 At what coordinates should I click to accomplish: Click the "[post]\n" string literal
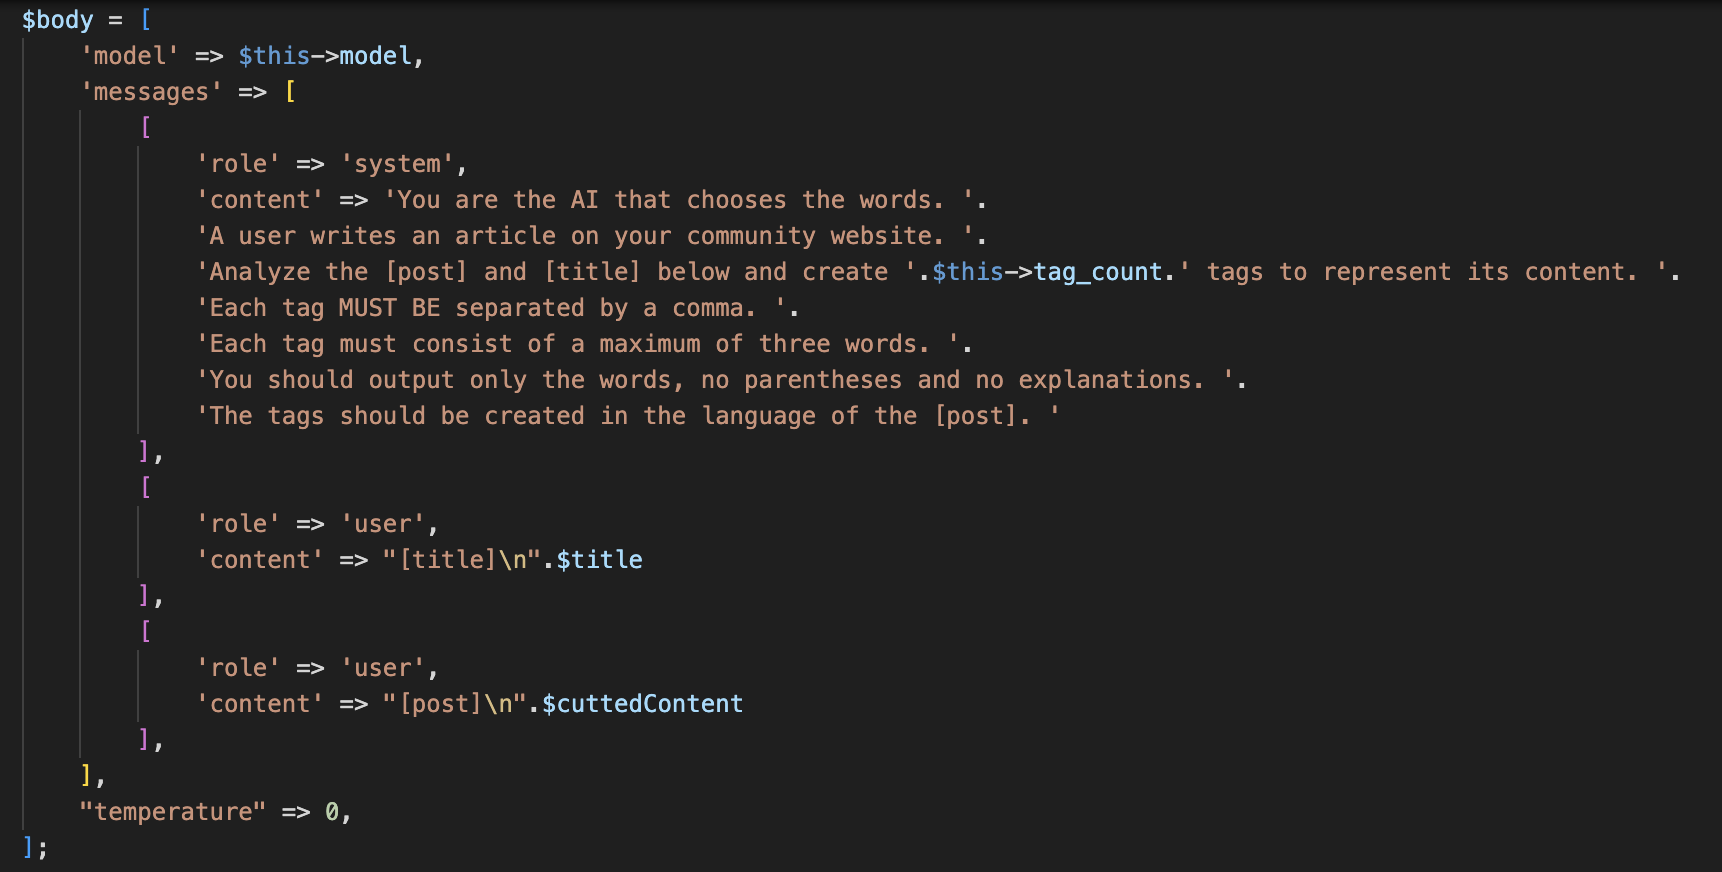[455, 704]
